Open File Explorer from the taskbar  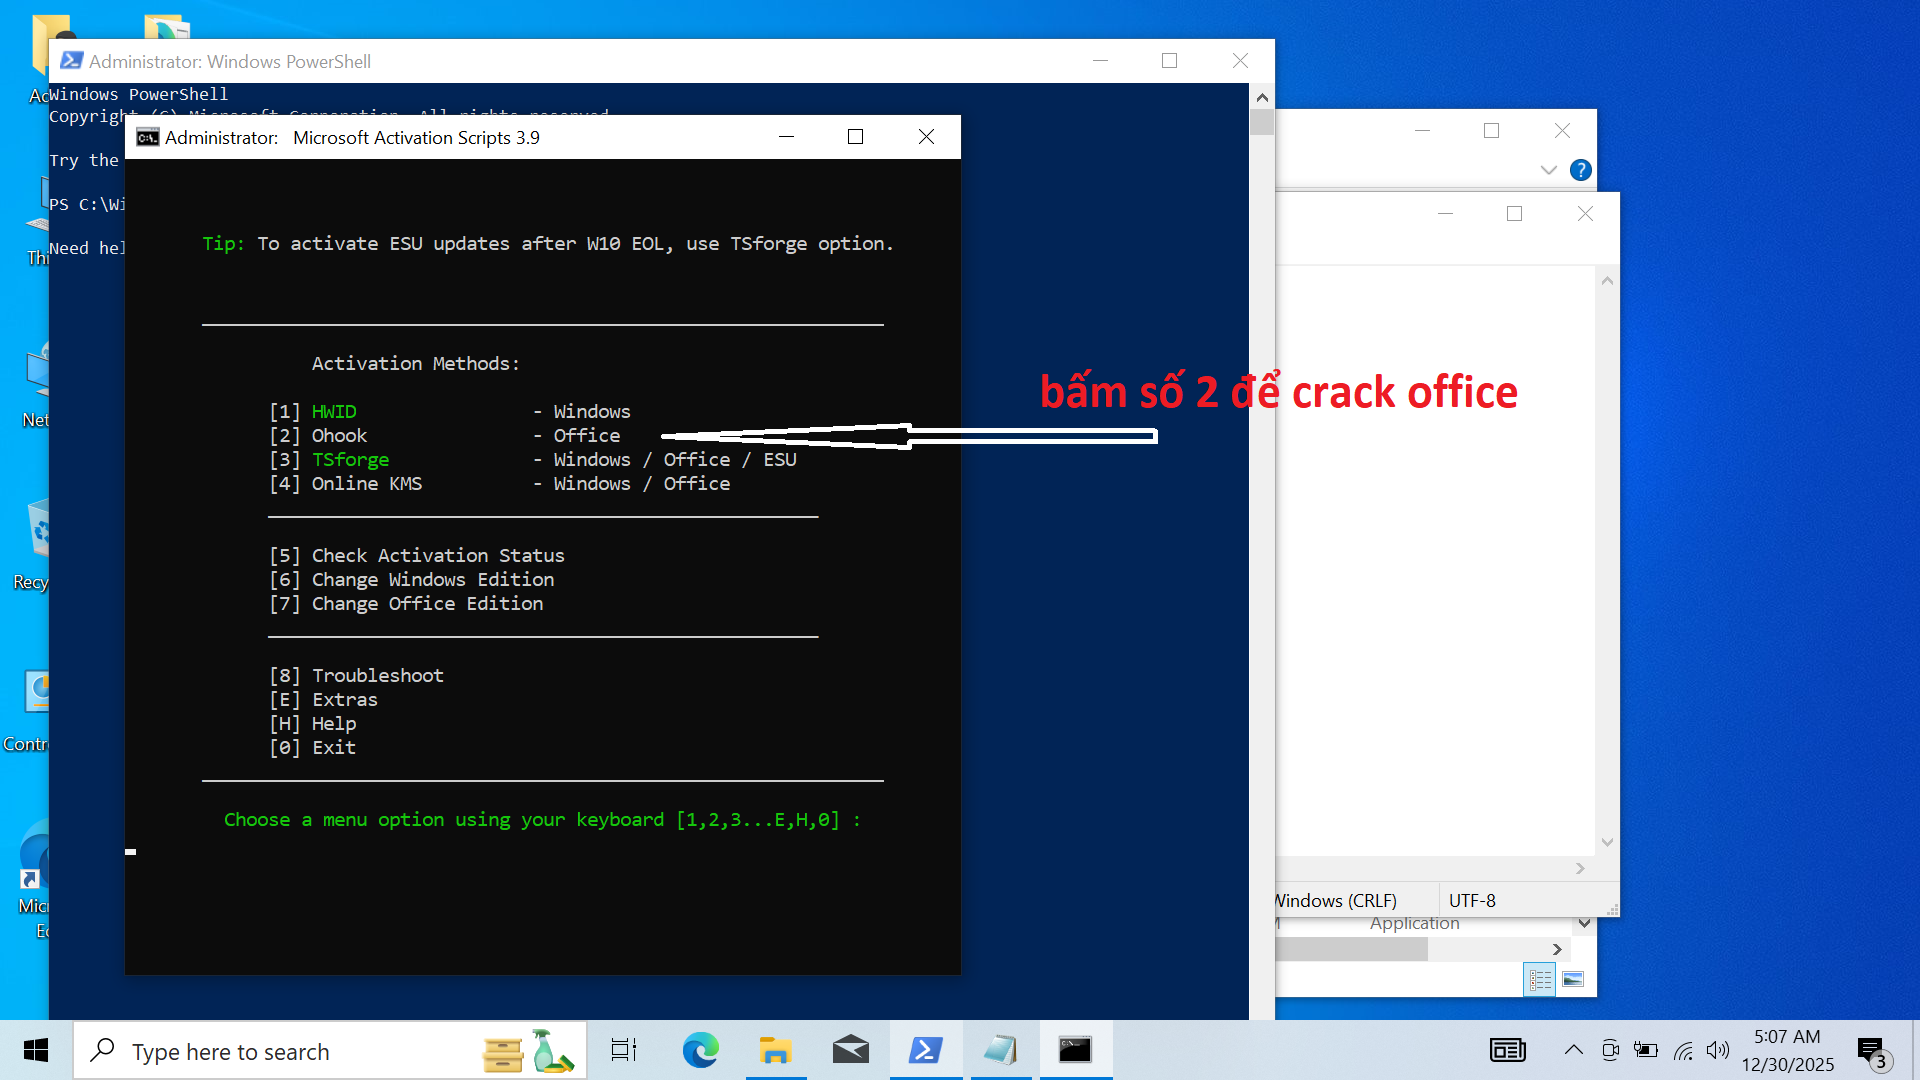pos(775,1050)
